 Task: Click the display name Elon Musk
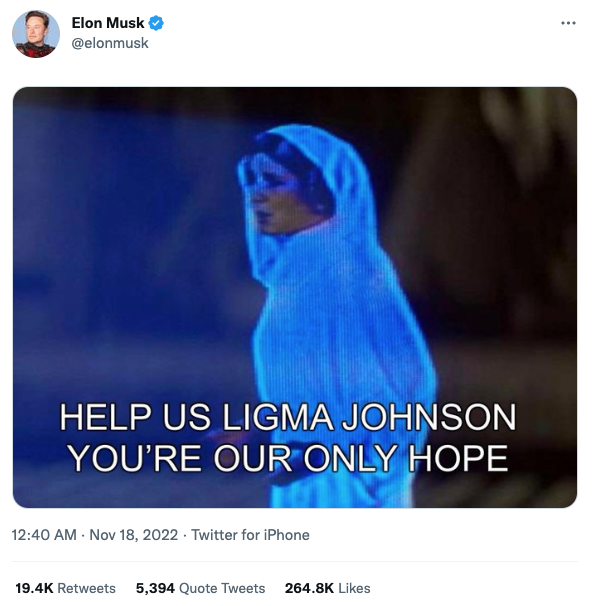(x=108, y=23)
